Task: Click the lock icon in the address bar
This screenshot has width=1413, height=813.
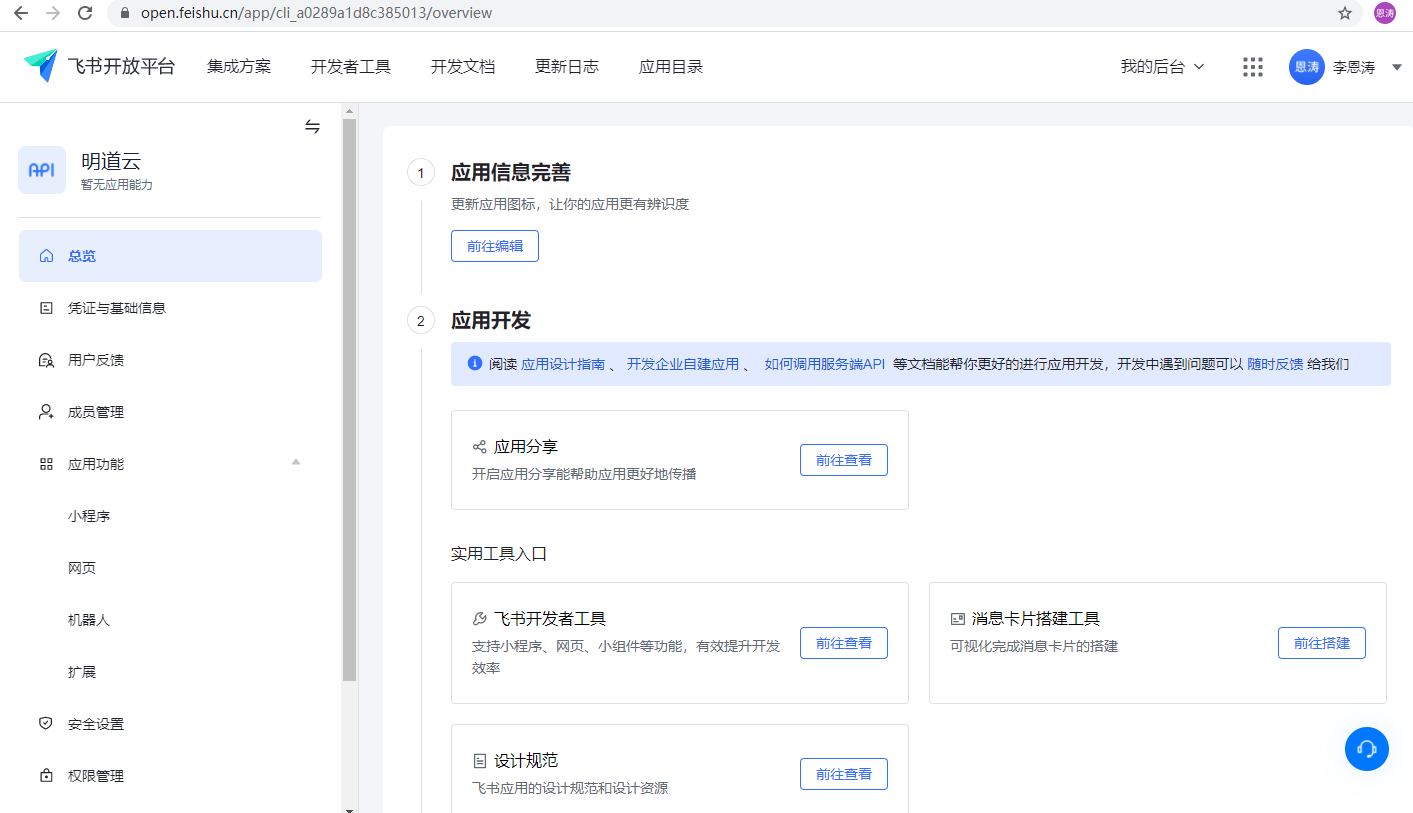Action: point(125,13)
